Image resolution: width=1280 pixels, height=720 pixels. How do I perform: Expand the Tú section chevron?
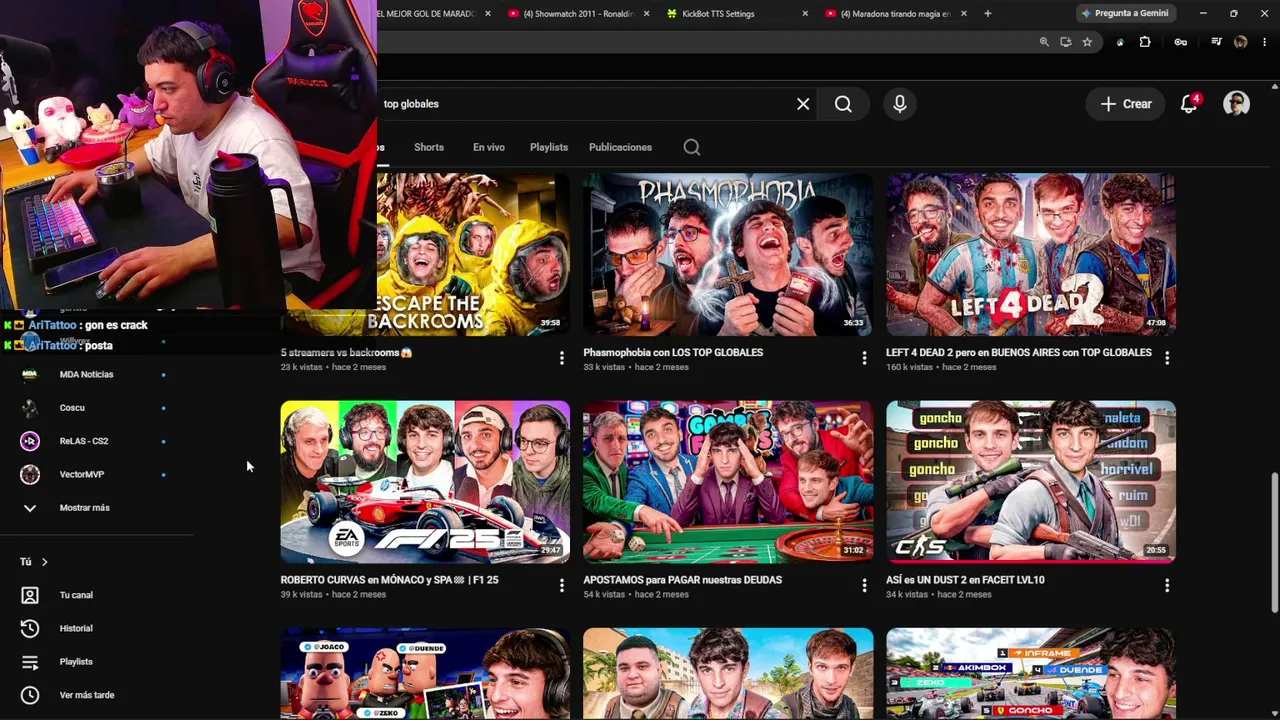44,562
